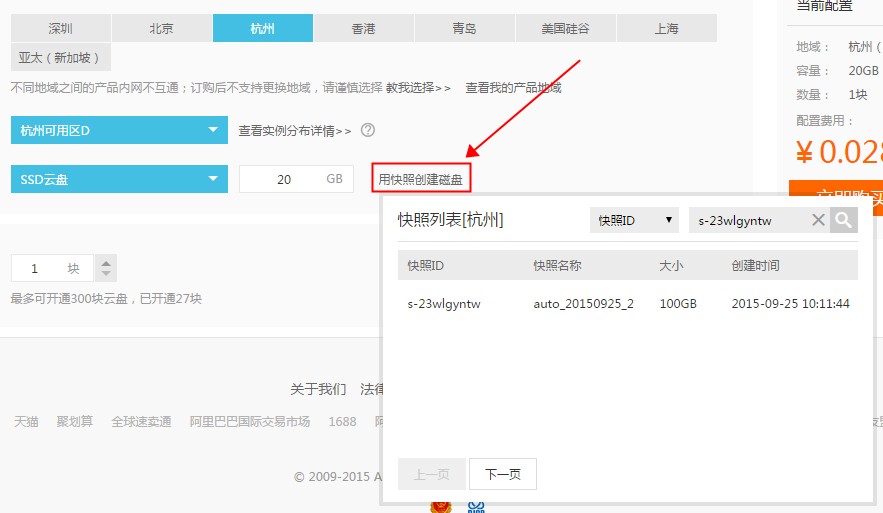883x513 pixels.
Task: Select the 北京 region tab
Action: coord(162,28)
